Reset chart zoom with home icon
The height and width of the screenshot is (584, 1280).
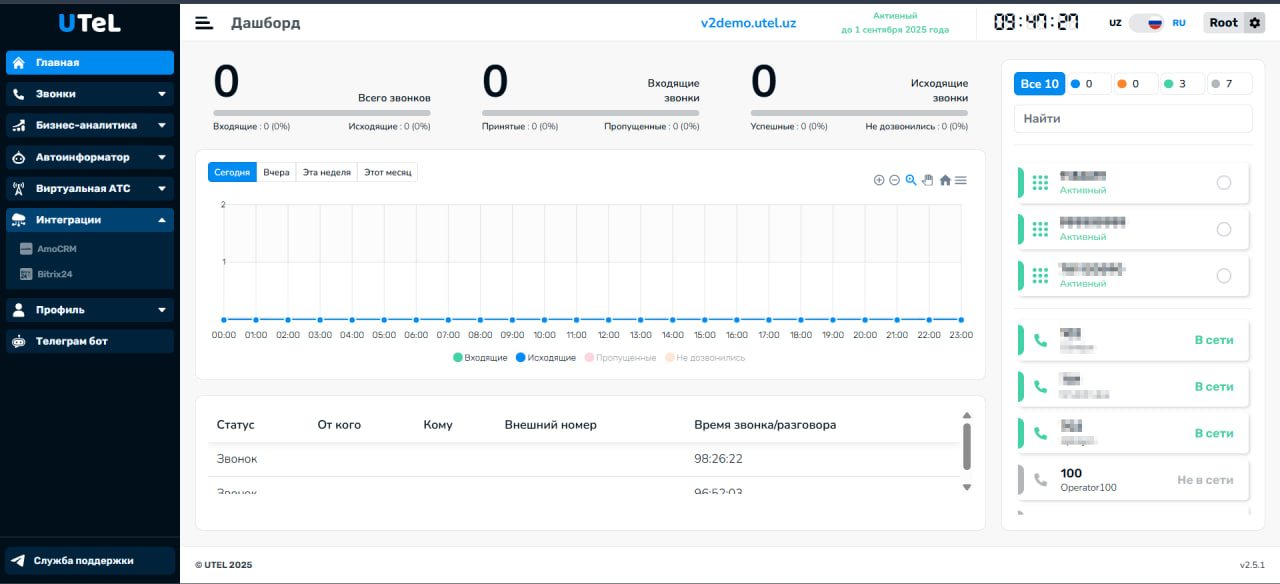tap(945, 180)
